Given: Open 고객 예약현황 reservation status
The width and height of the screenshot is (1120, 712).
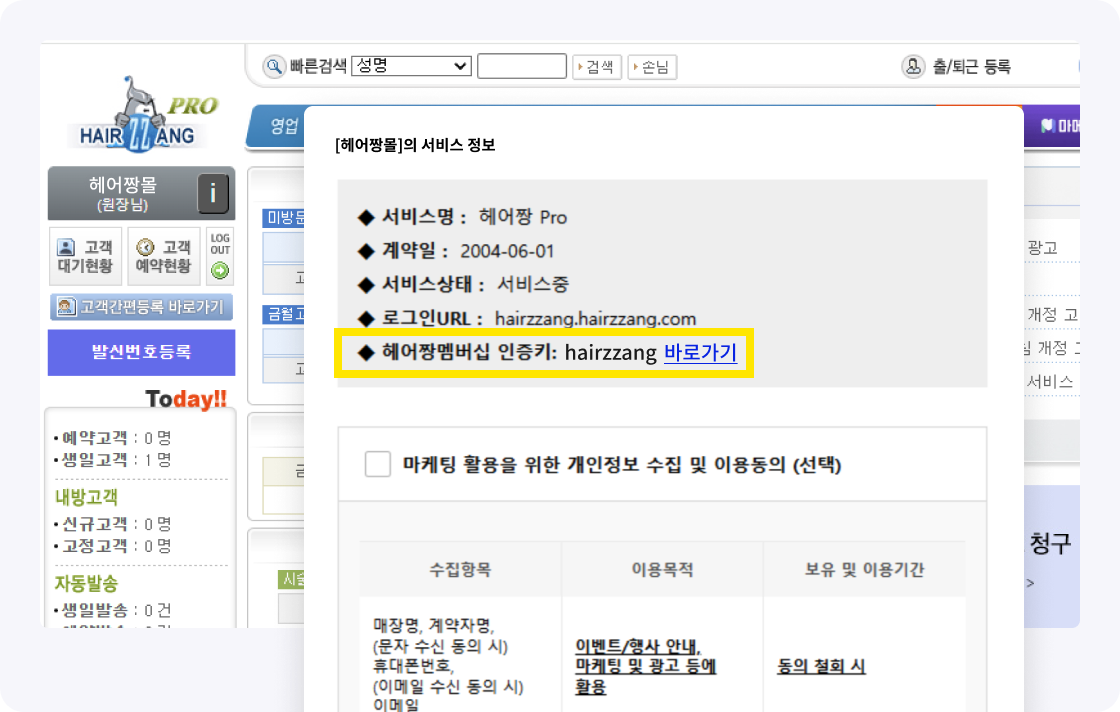Looking at the screenshot, I should click(x=164, y=256).
